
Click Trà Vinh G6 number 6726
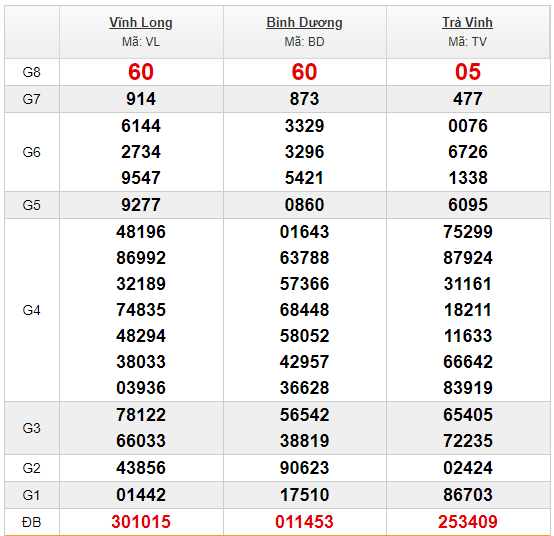(468, 152)
